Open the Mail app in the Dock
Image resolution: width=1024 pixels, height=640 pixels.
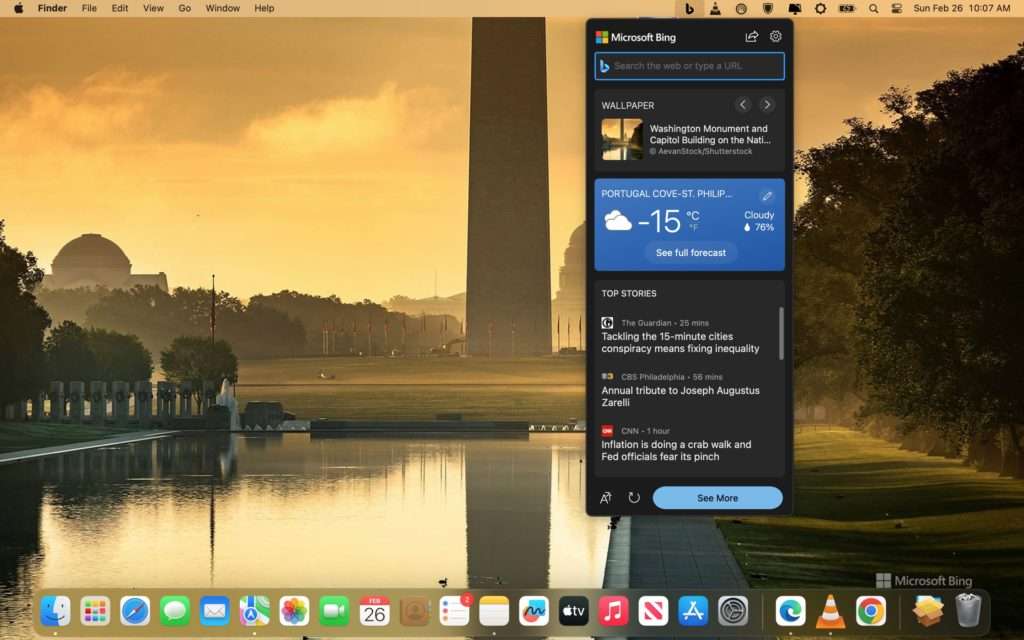point(215,611)
